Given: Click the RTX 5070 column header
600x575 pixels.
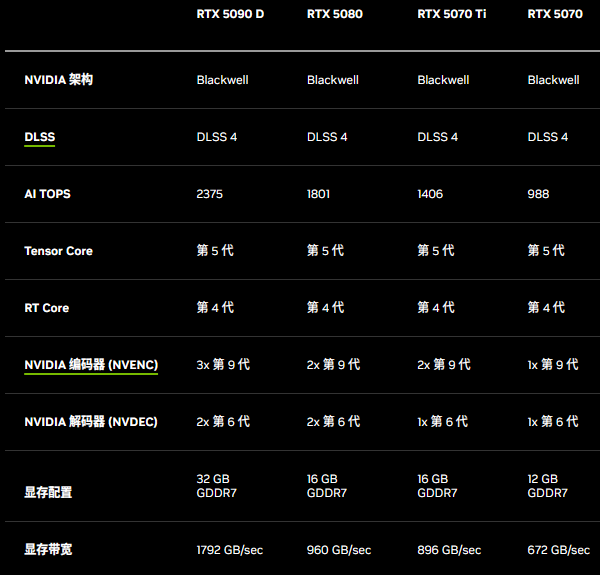Looking at the screenshot, I should (555, 14).
